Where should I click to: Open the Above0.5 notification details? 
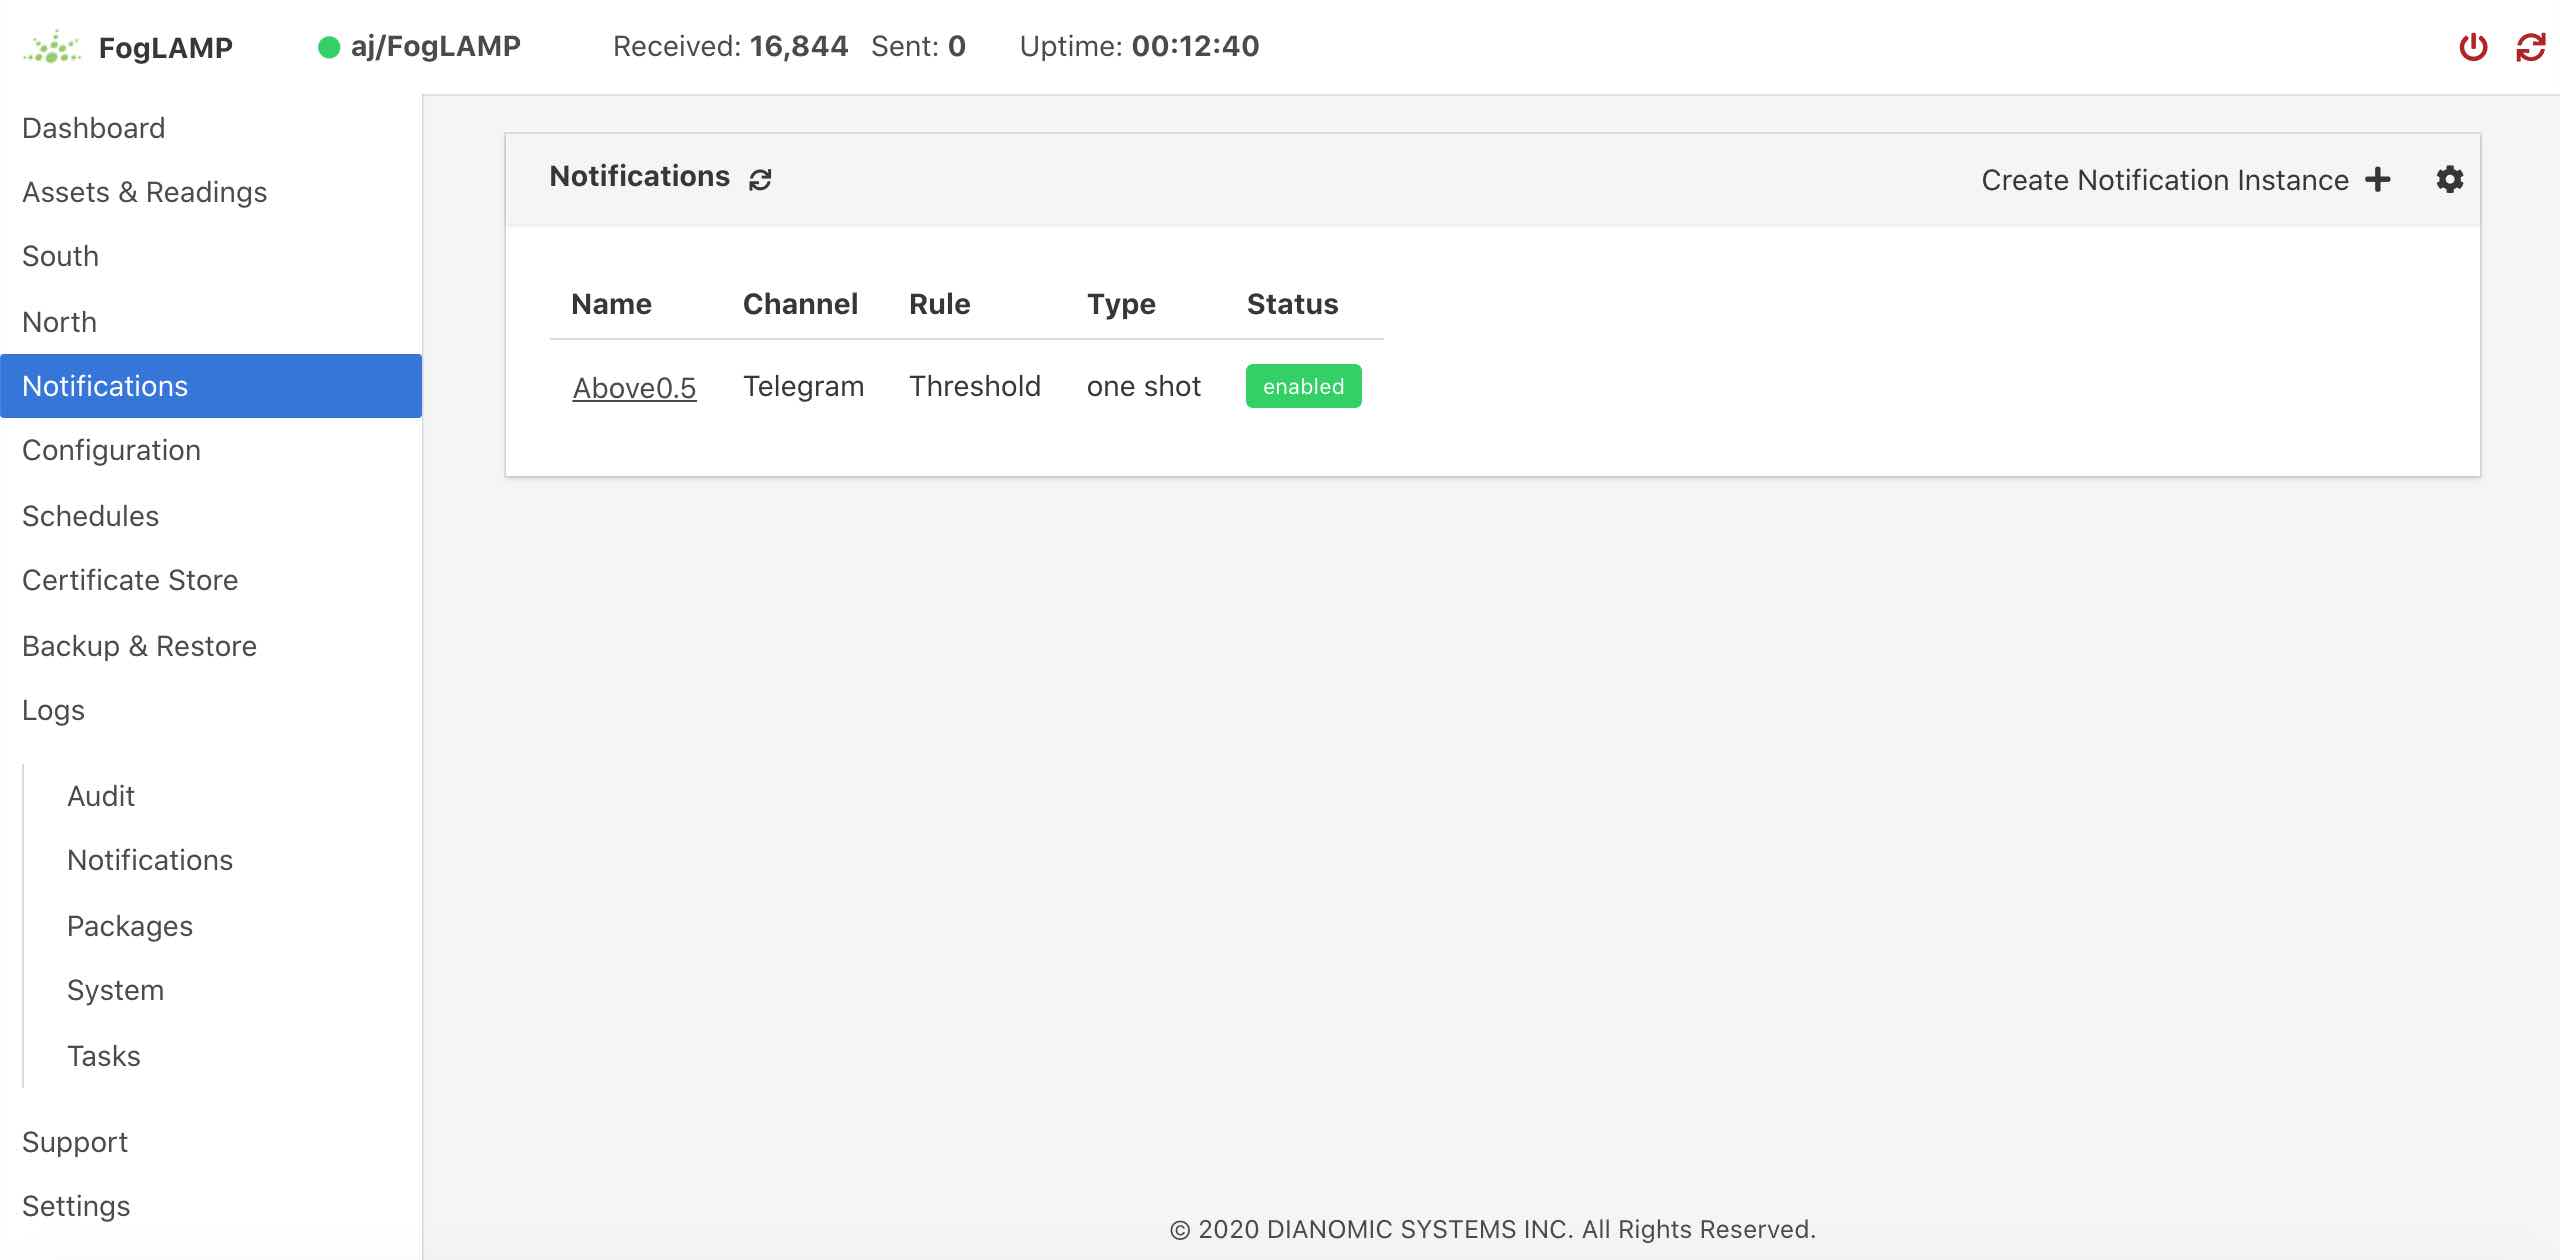[633, 387]
